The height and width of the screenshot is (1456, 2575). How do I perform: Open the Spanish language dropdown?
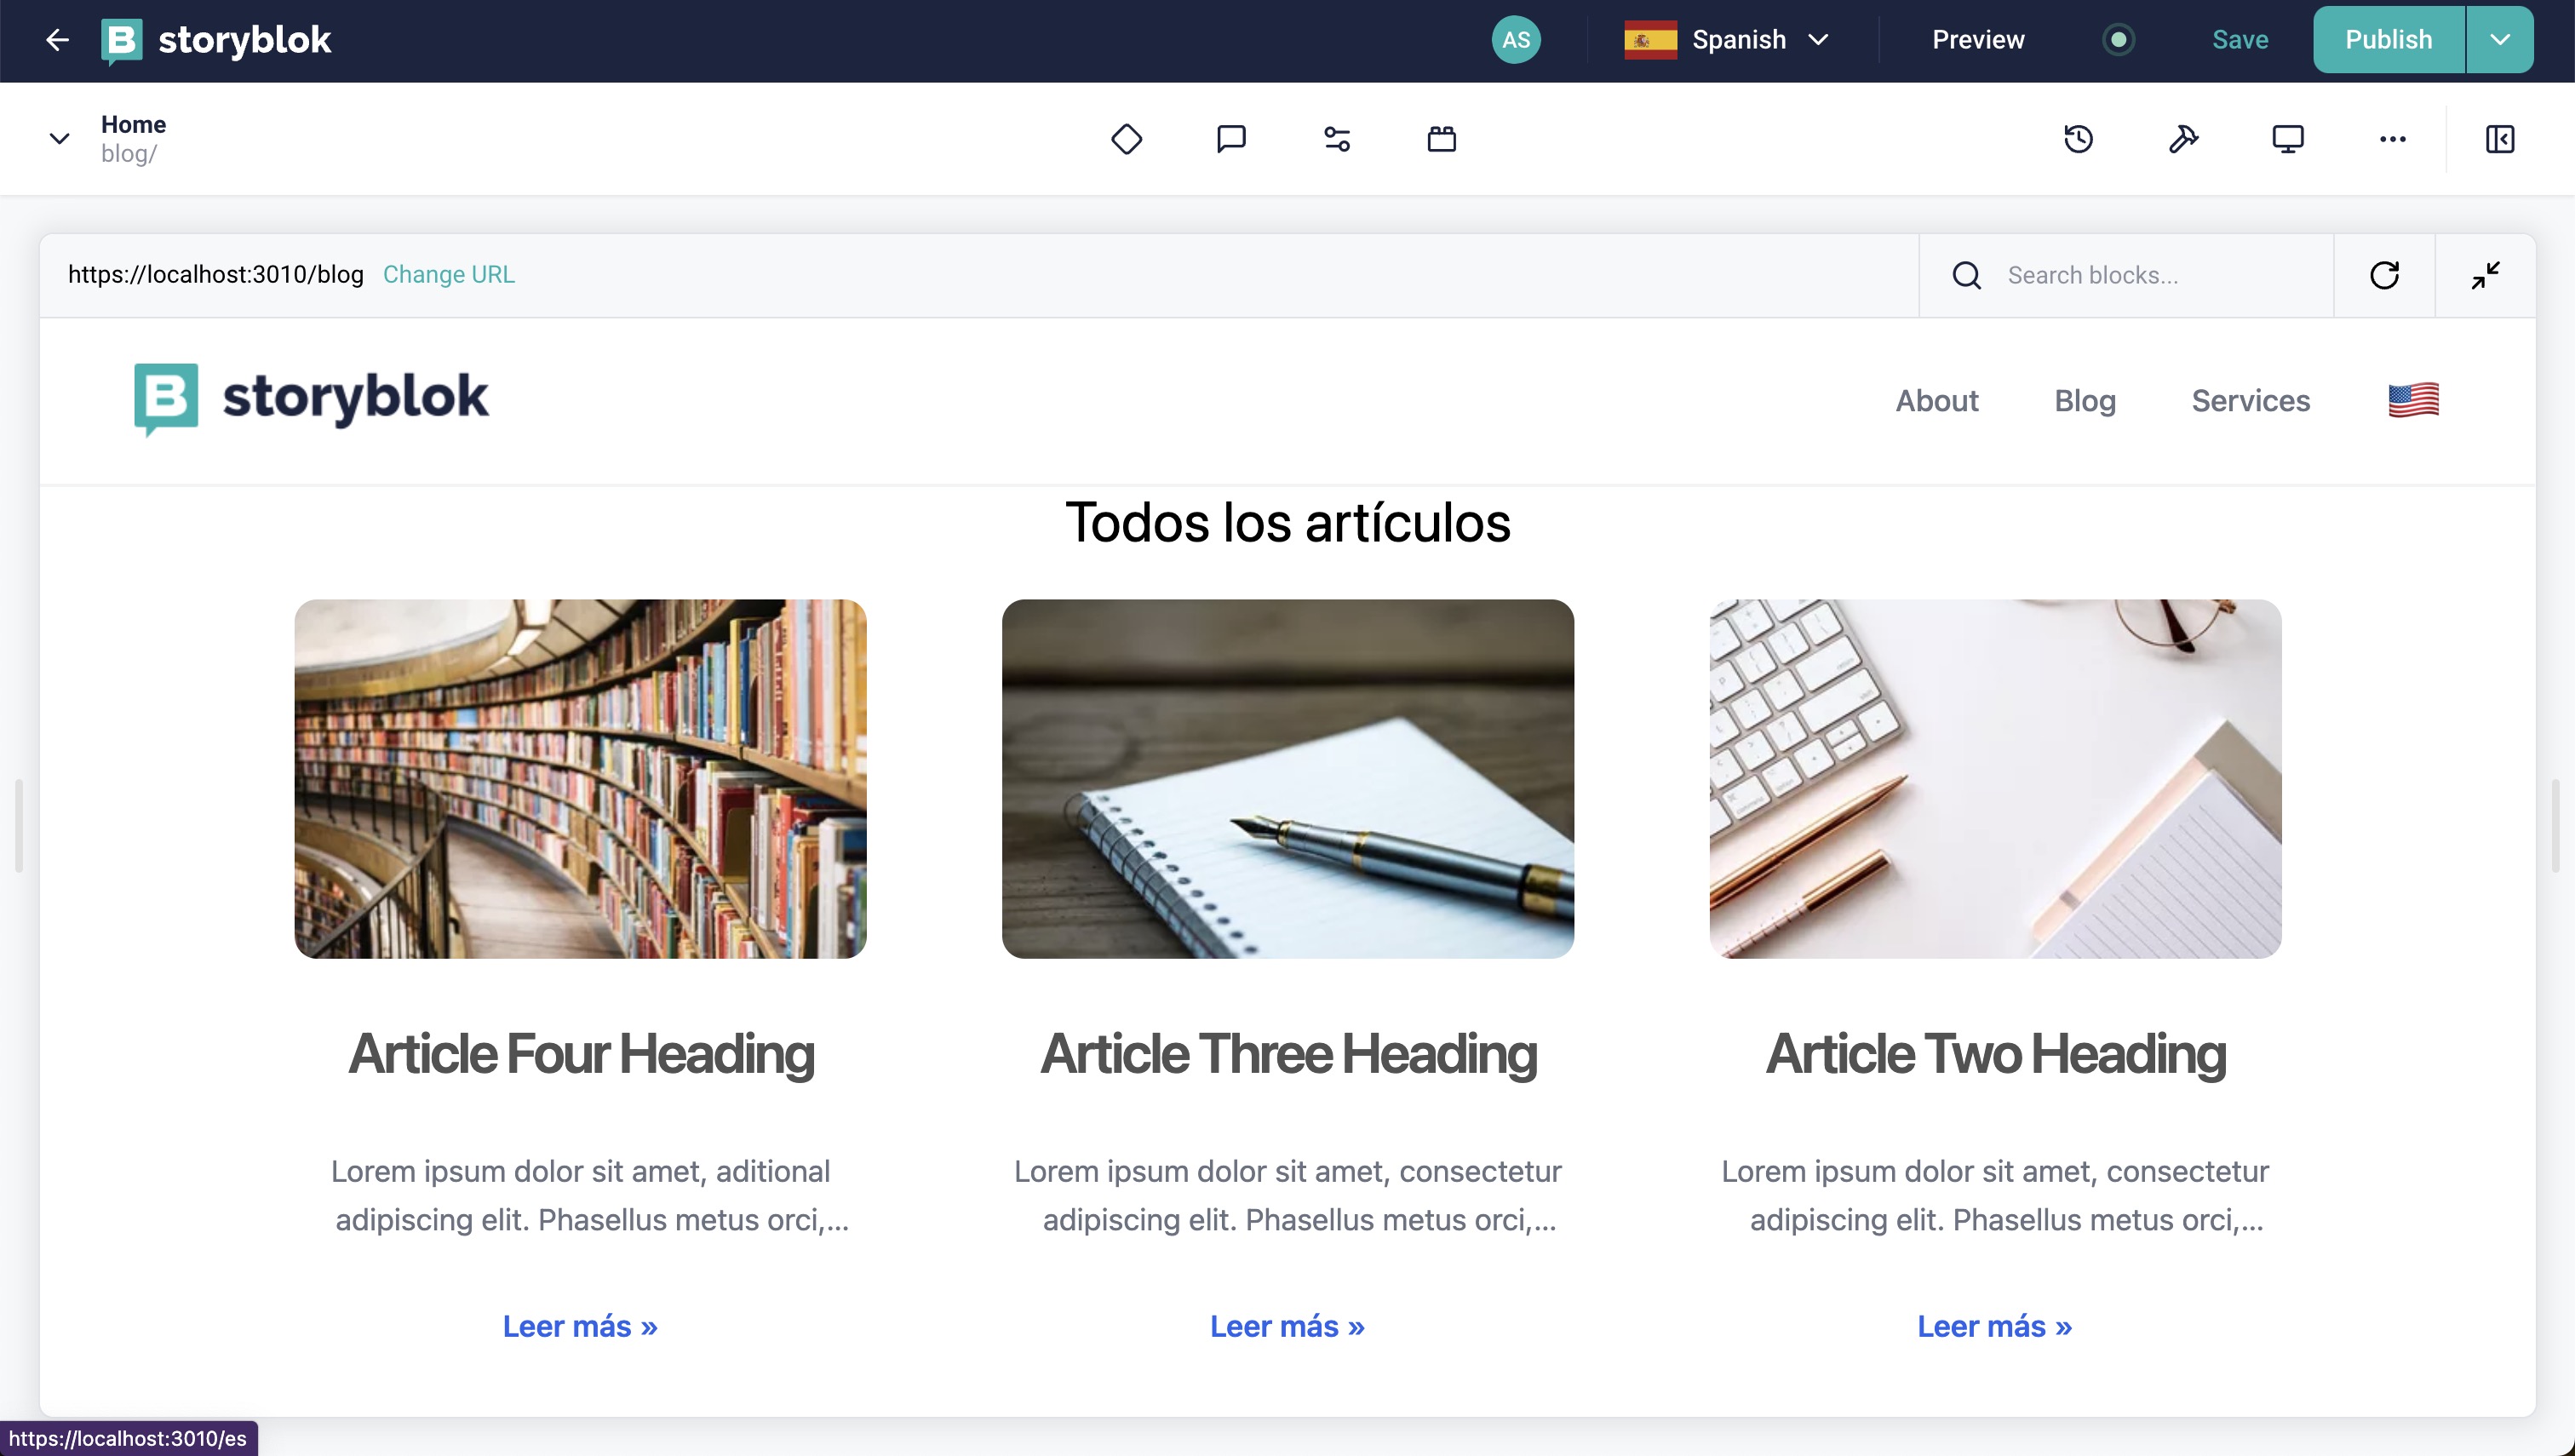(1727, 40)
